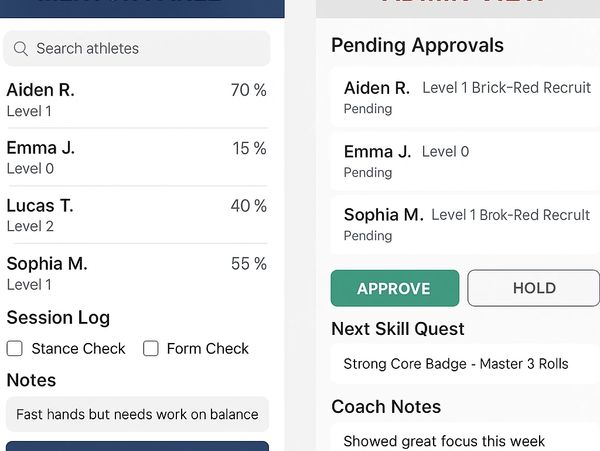The height and width of the screenshot is (451, 600).
Task: Click Sophia M.'s 55 % progress value
Action: [x=249, y=264]
